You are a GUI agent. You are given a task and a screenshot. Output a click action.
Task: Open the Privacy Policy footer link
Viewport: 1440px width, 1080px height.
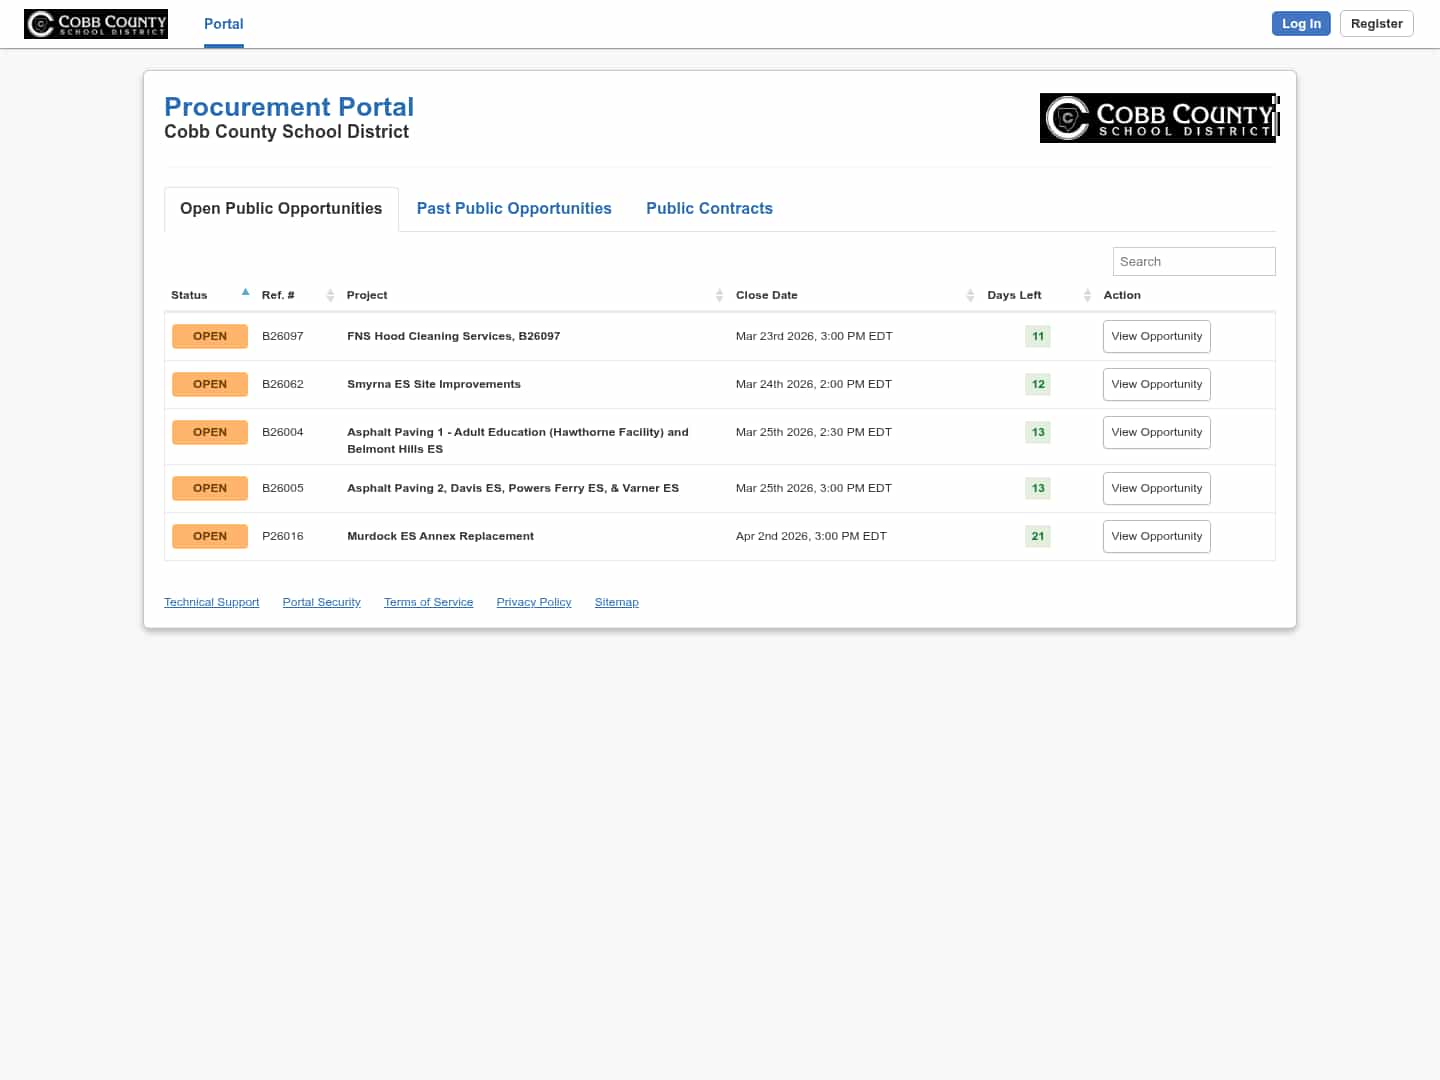tap(533, 602)
